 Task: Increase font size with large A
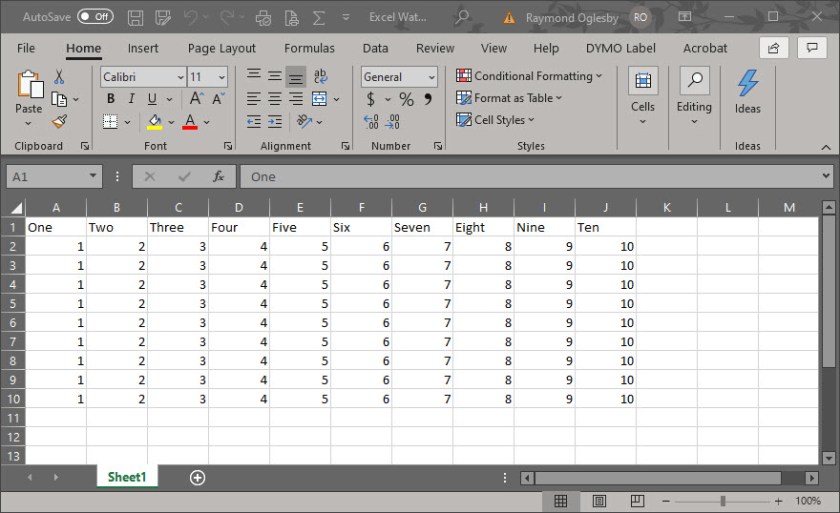[x=196, y=99]
